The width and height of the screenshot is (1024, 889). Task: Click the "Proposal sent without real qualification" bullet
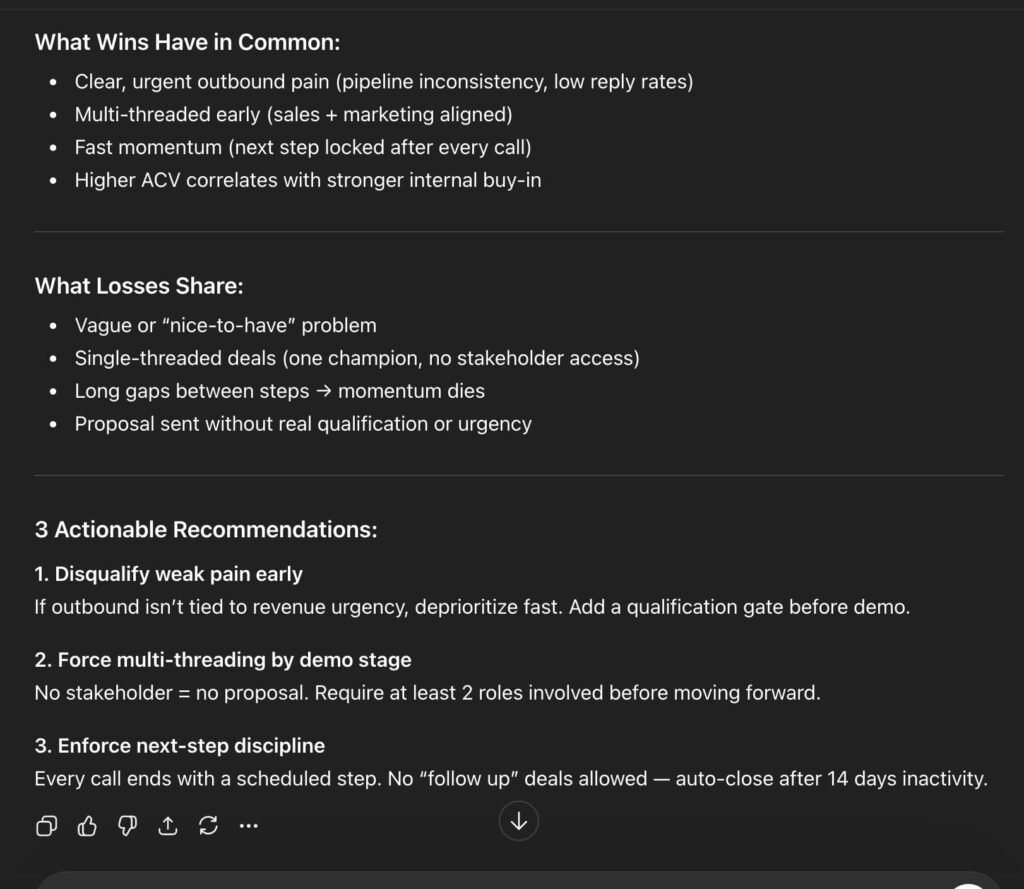click(x=303, y=424)
